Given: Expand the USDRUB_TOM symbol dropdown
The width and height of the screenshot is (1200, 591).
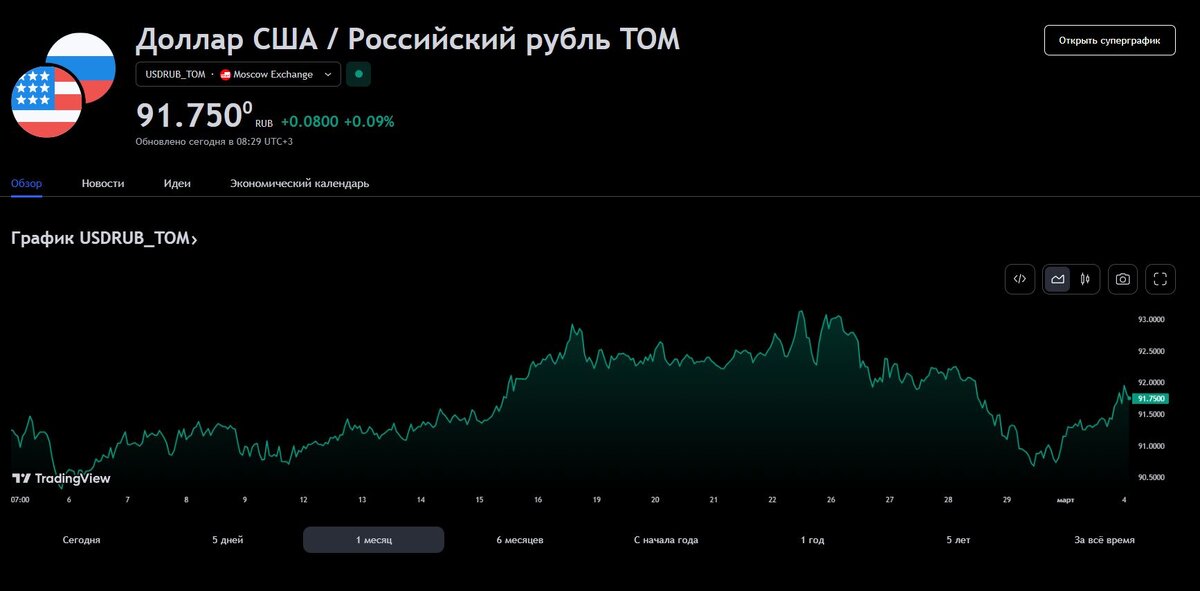Looking at the screenshot, I should coord(238,74).
